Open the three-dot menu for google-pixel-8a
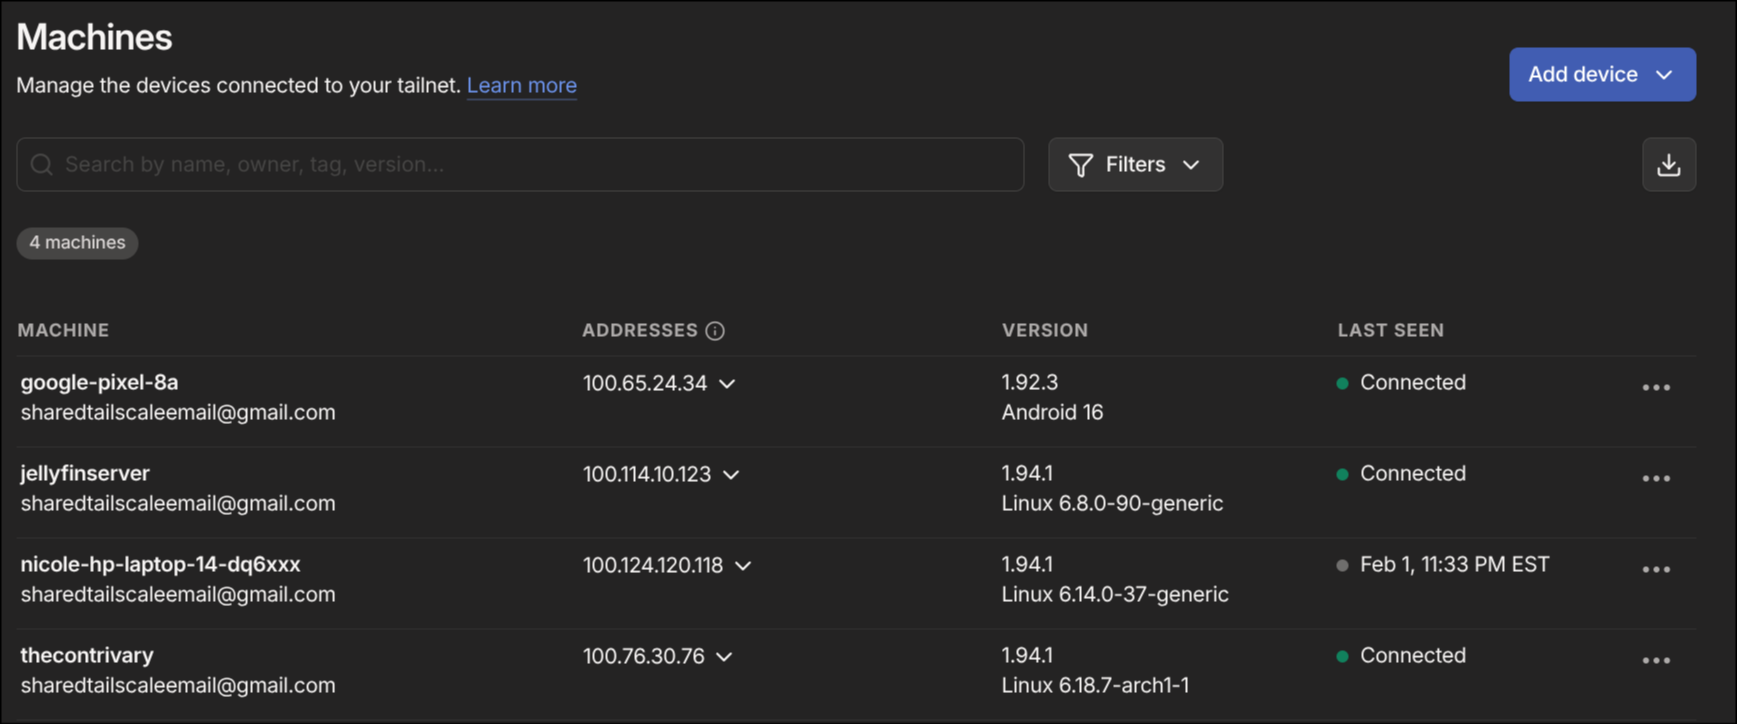 coord(1656,388)
